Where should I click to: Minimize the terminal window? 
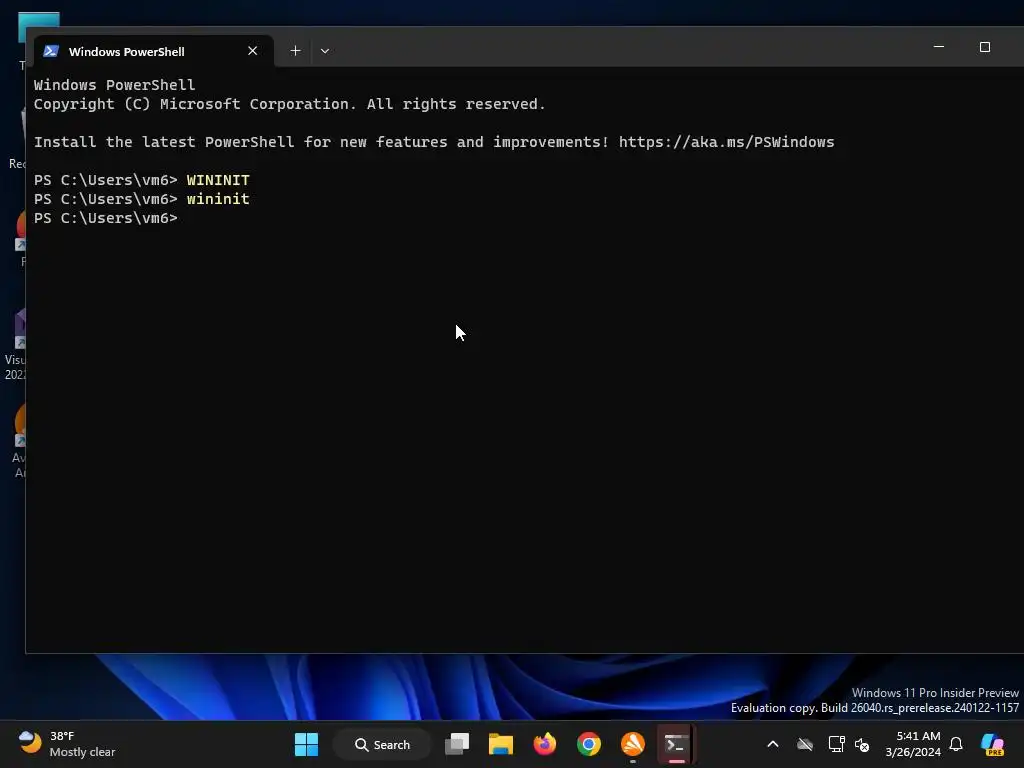(938, 47)
